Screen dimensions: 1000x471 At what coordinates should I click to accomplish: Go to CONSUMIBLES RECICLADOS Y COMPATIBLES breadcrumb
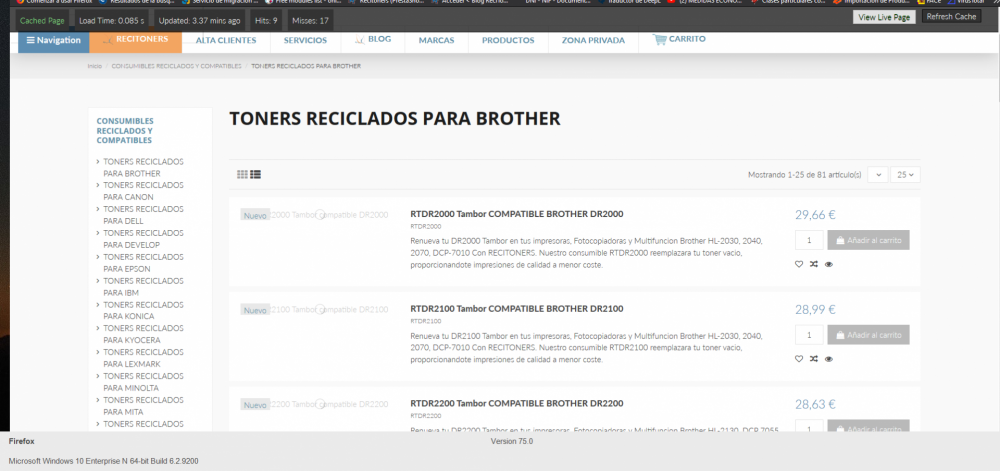(x=177, y=66)
